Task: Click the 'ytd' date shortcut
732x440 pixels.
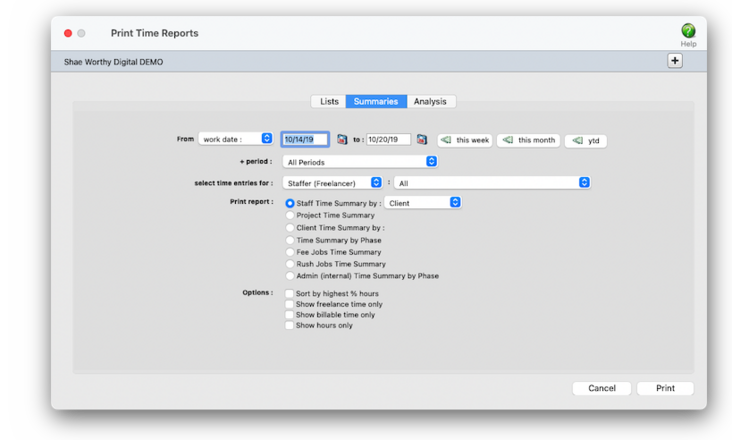Action: click(x=585, y=140)
